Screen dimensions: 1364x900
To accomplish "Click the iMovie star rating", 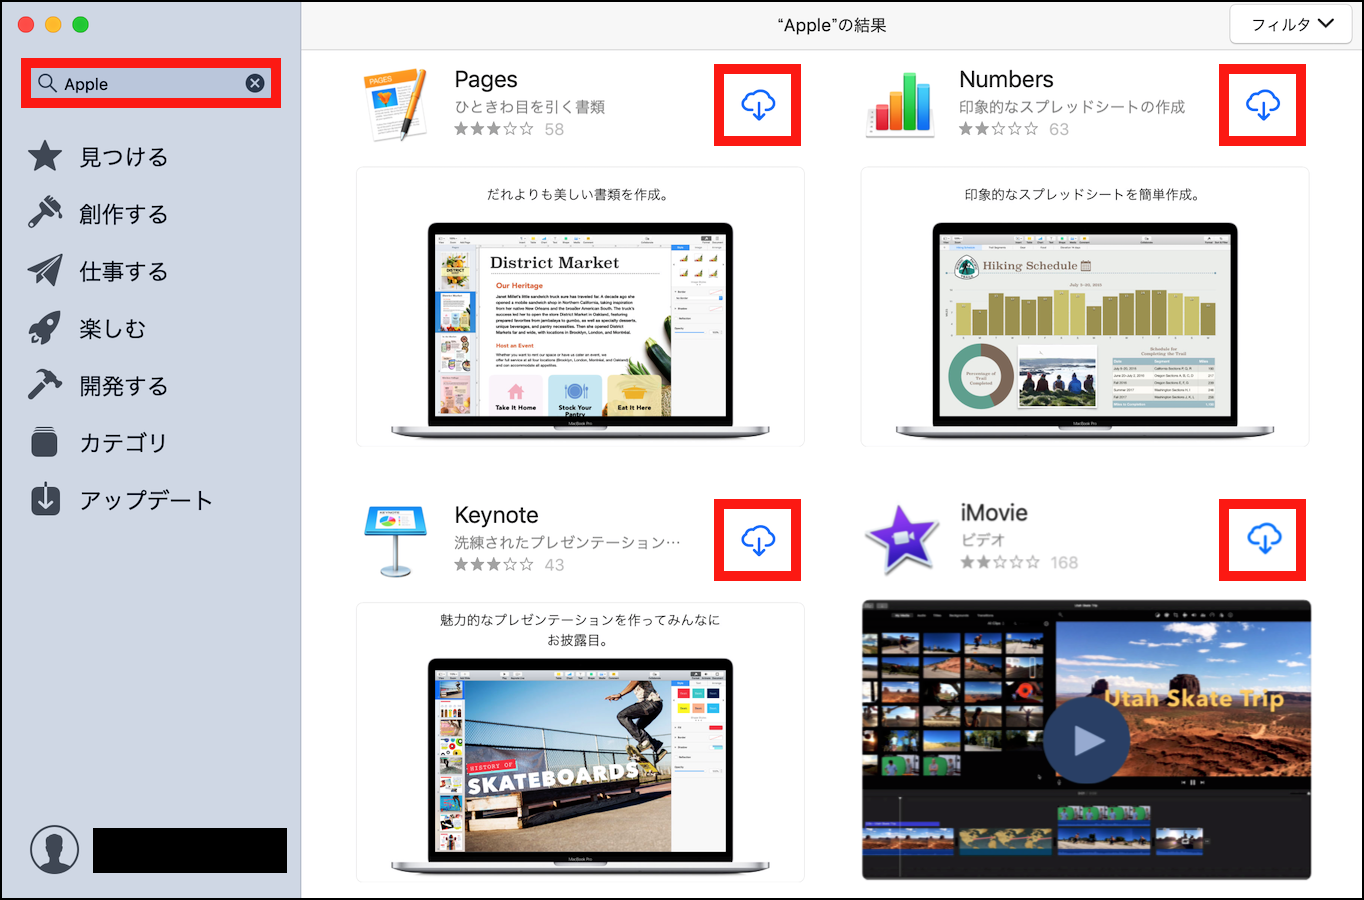I will coord(1000,562).
